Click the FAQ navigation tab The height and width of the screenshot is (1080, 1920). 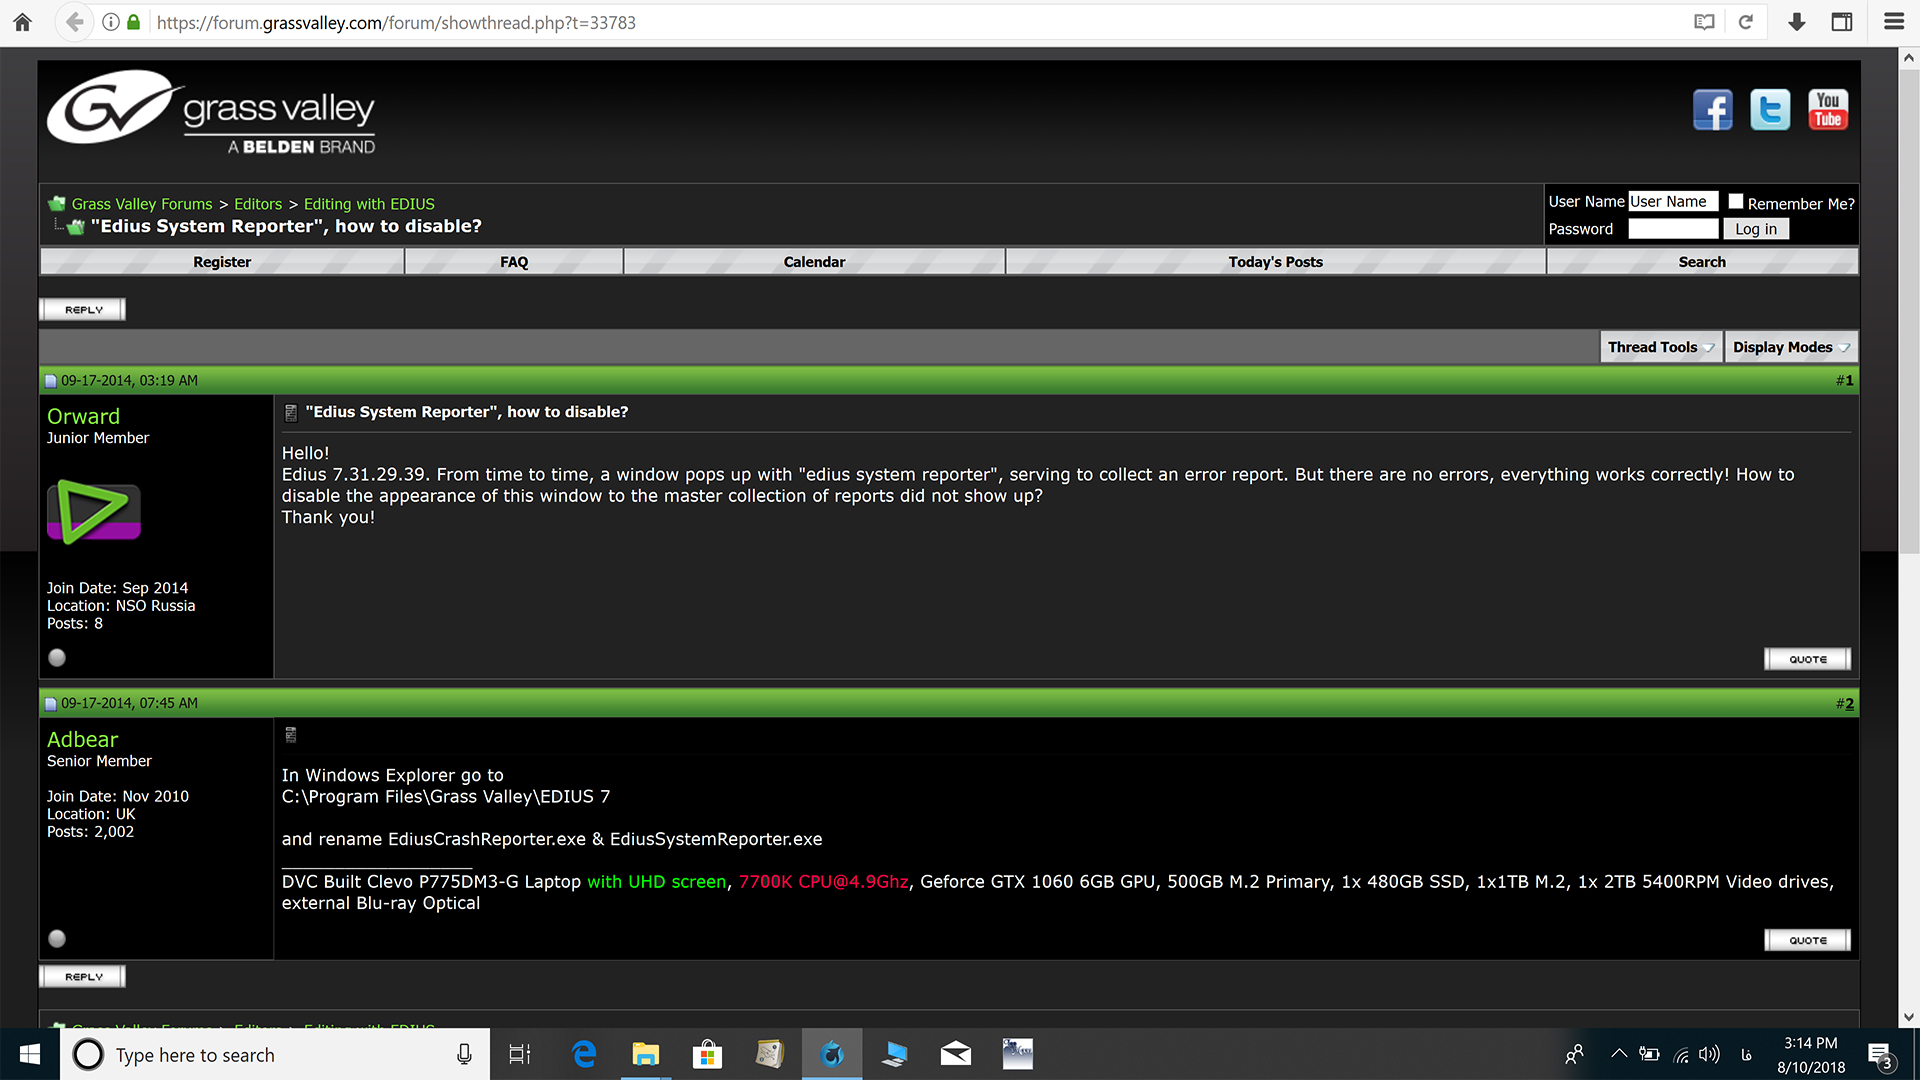click(x=514, y=261)
